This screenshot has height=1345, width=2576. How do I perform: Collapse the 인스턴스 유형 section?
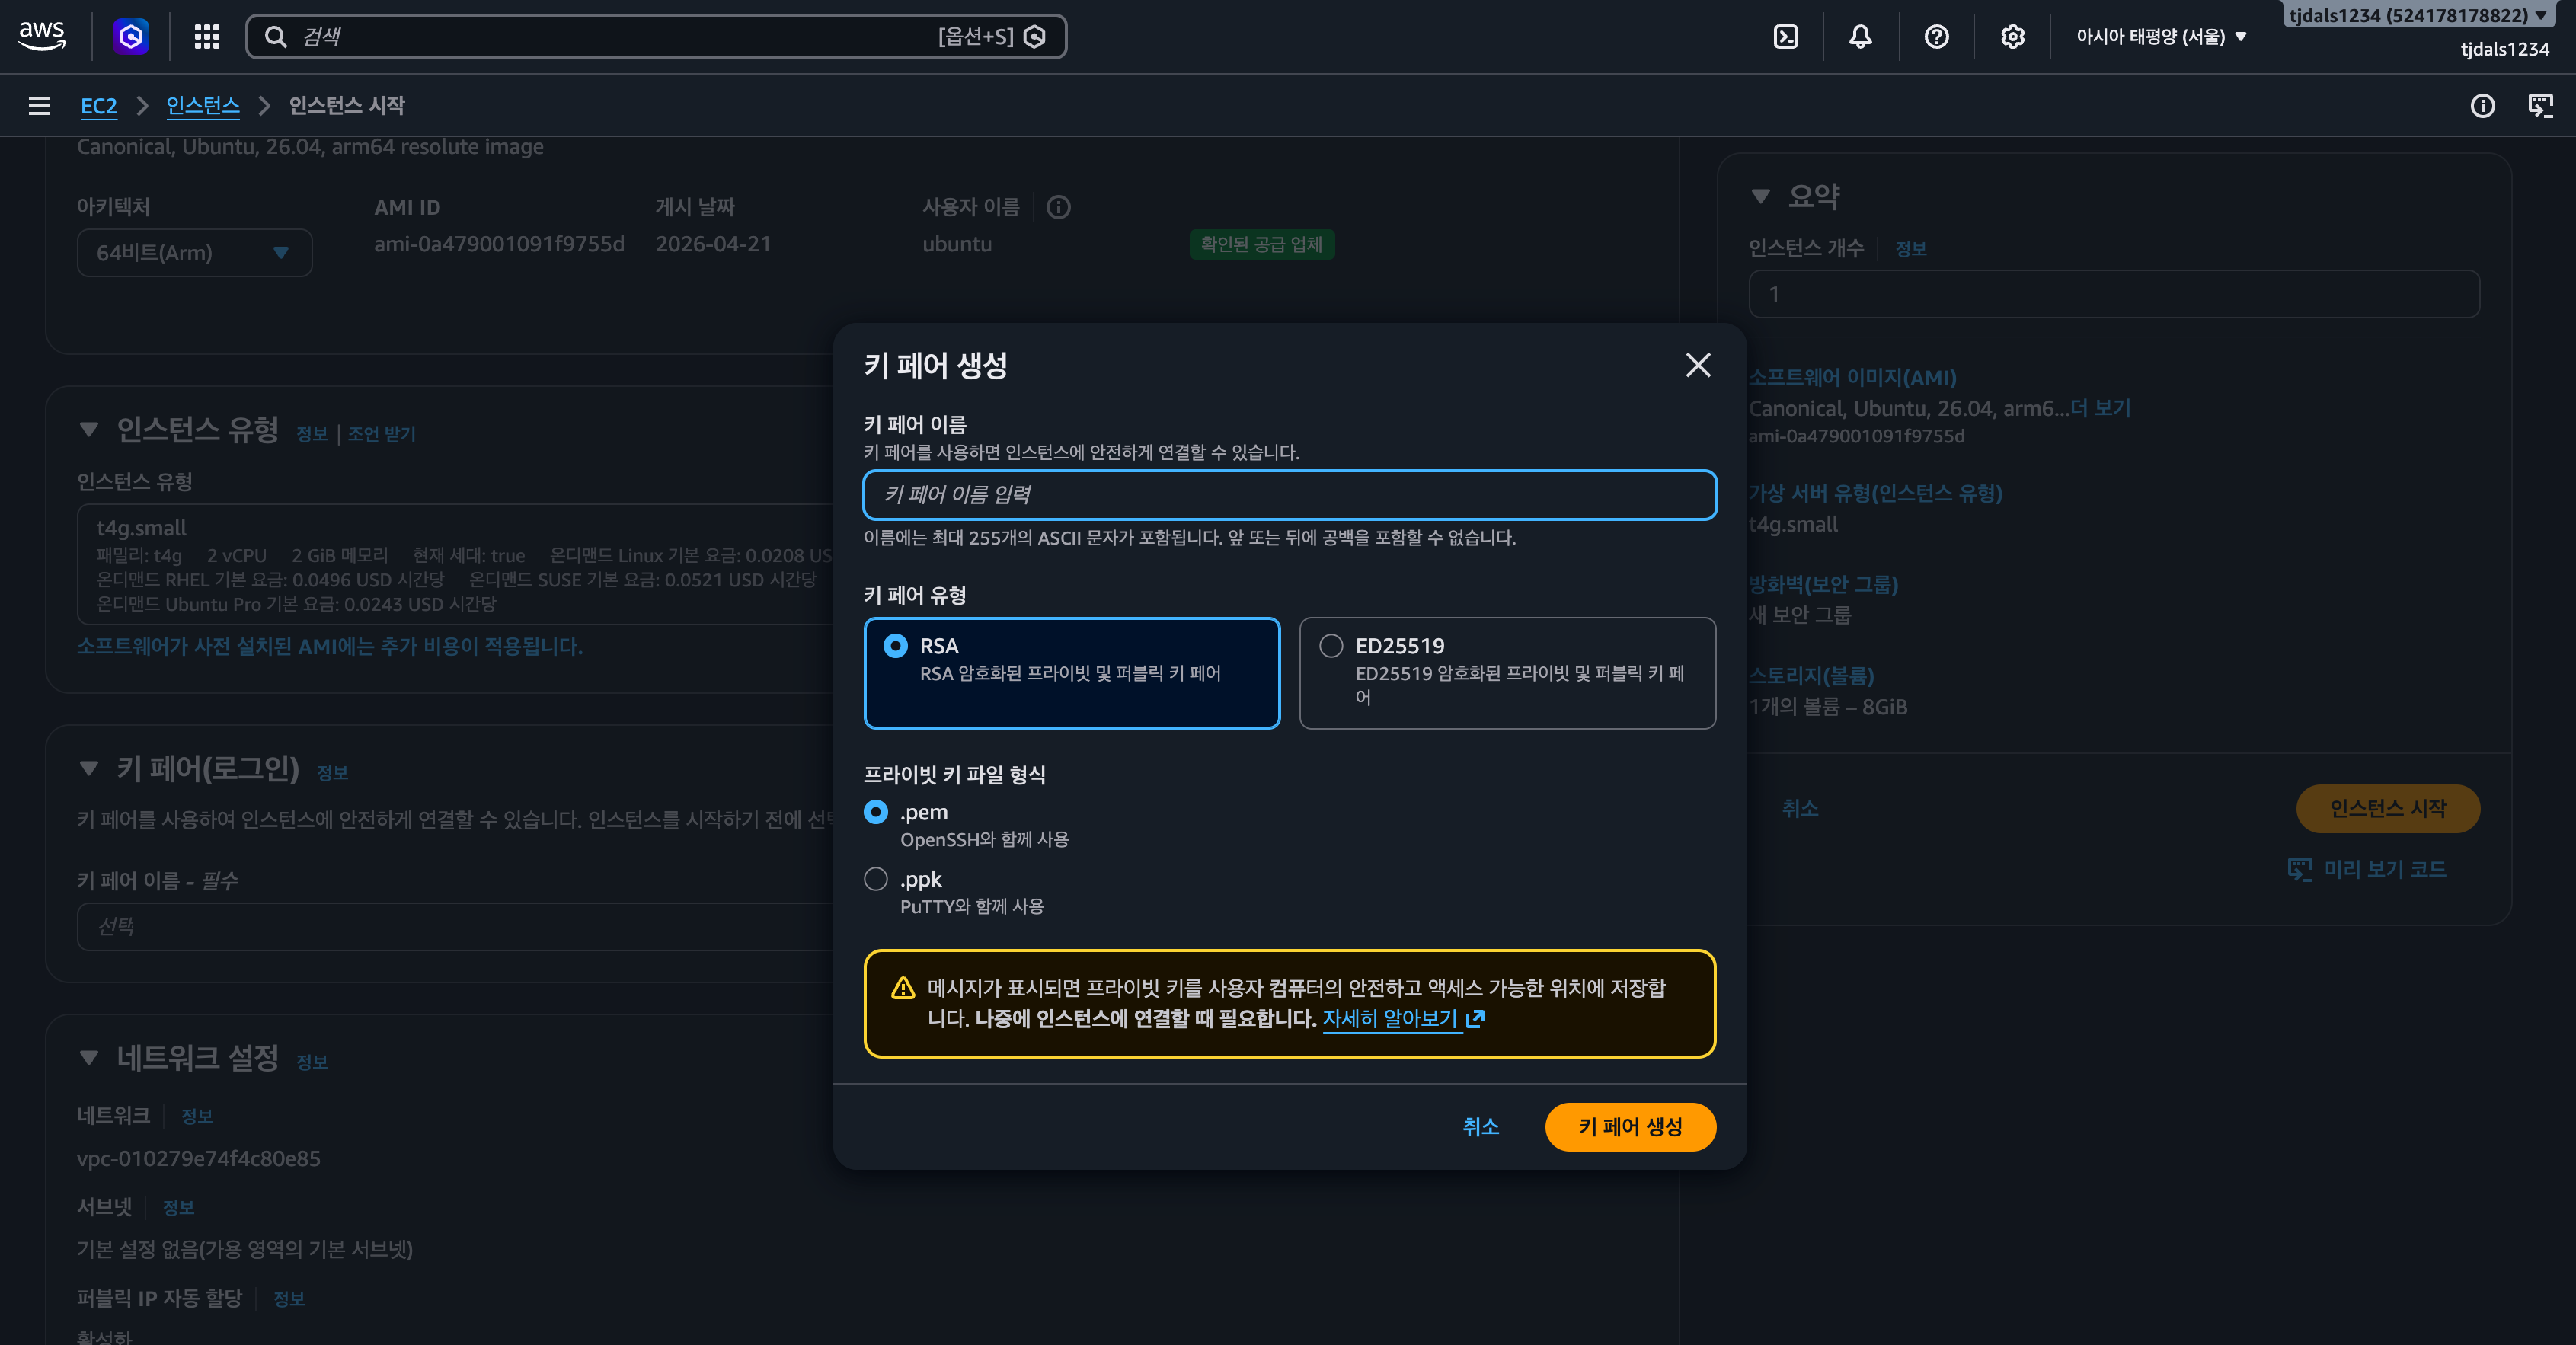[89, 430]
